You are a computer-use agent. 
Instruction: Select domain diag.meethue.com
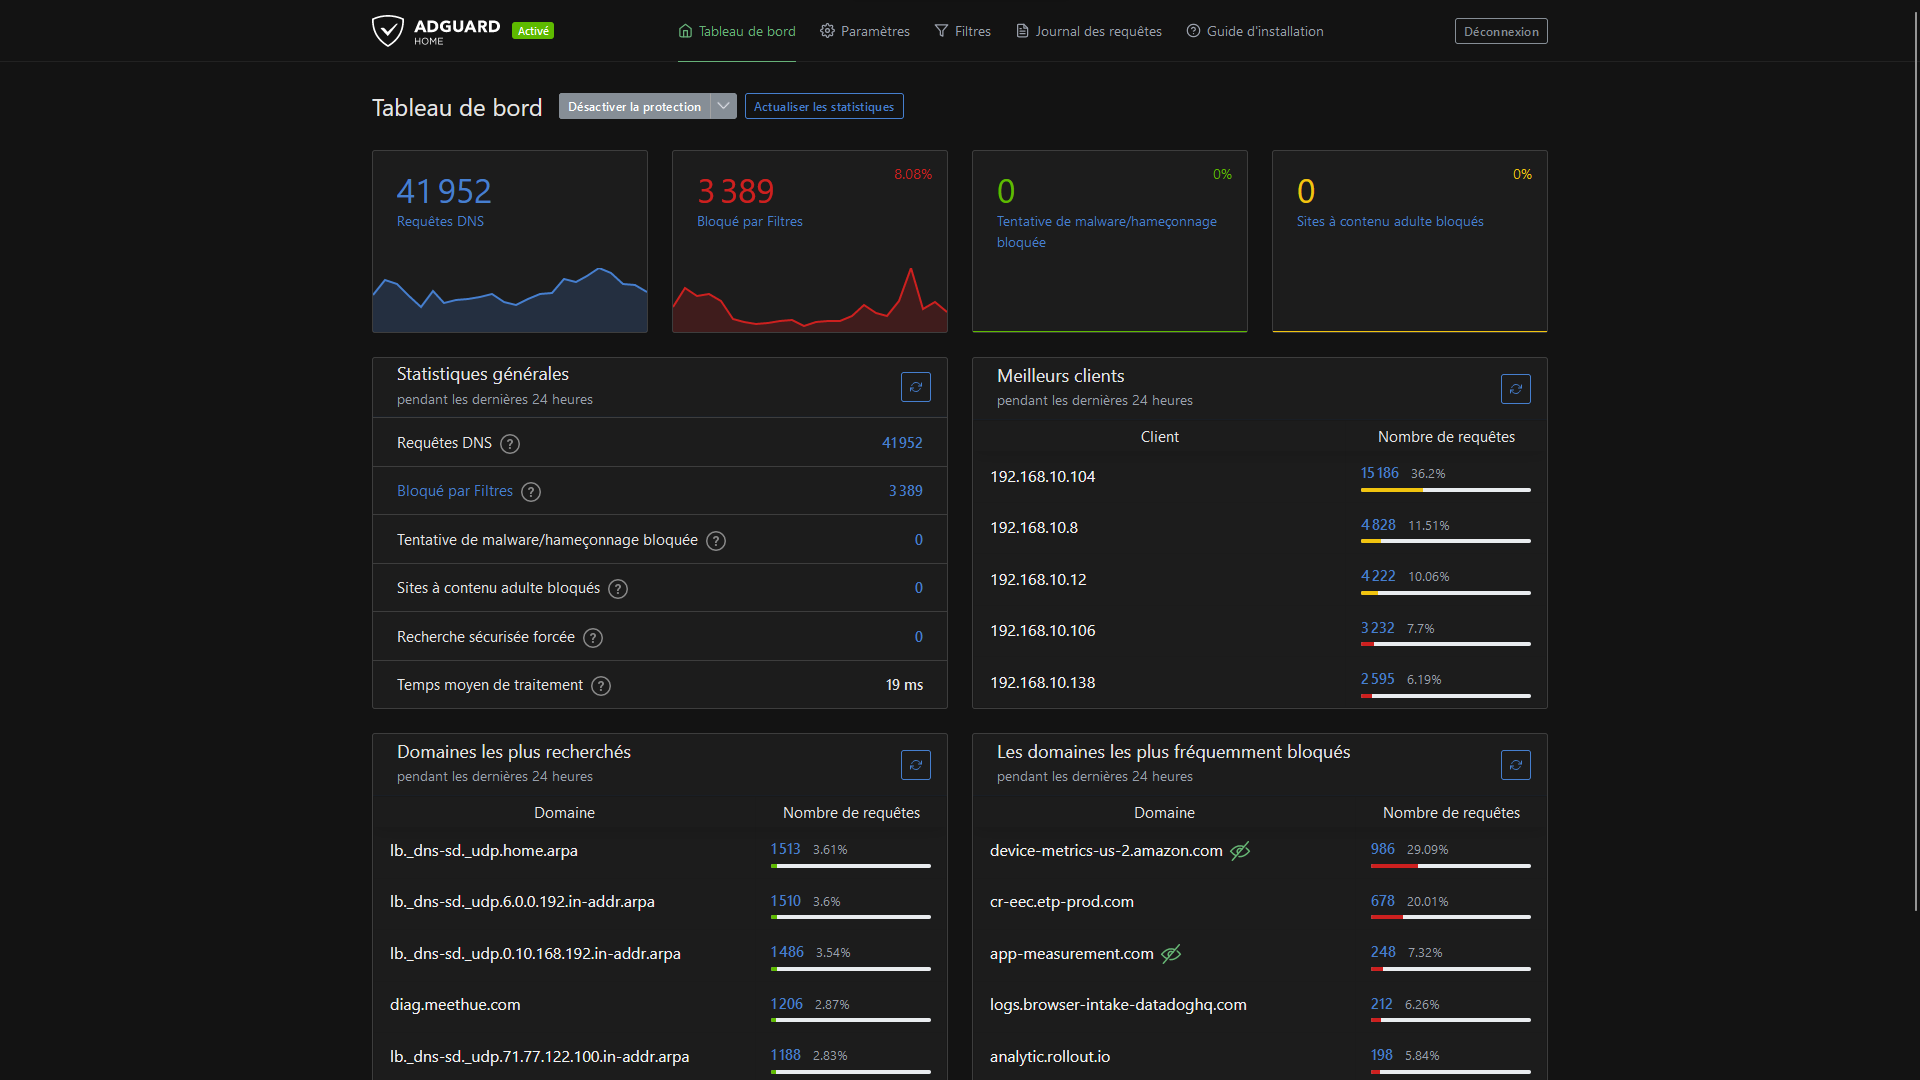click(x=455, y=1005)
